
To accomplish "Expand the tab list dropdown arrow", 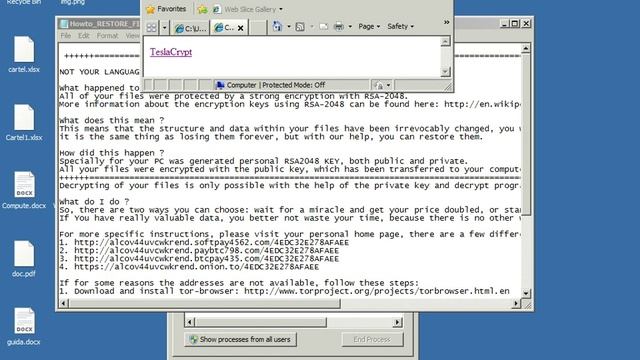I will pos(164,27).
